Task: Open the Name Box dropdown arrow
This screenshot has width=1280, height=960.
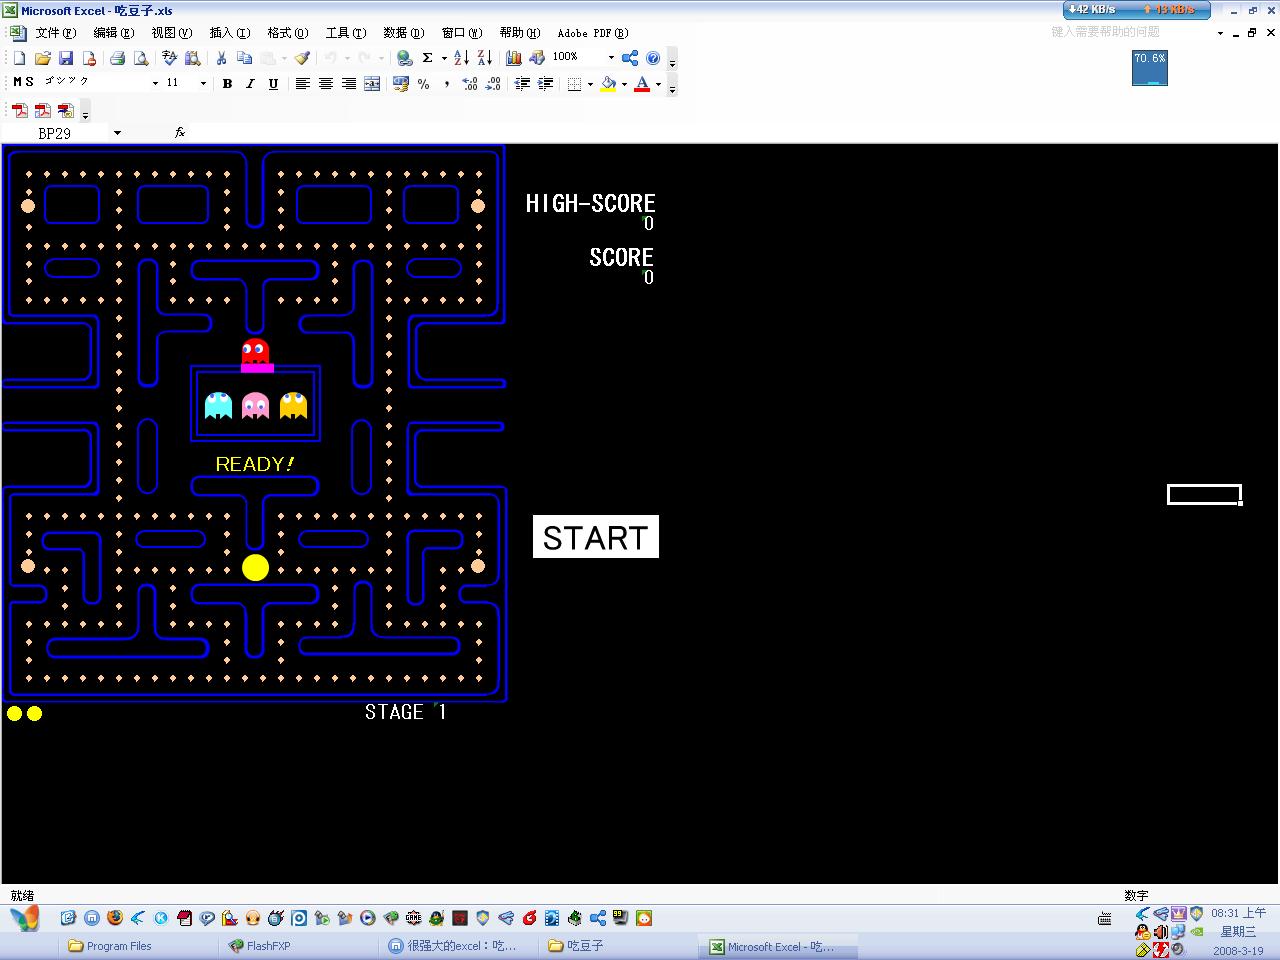Action: [x=117, y=133]
